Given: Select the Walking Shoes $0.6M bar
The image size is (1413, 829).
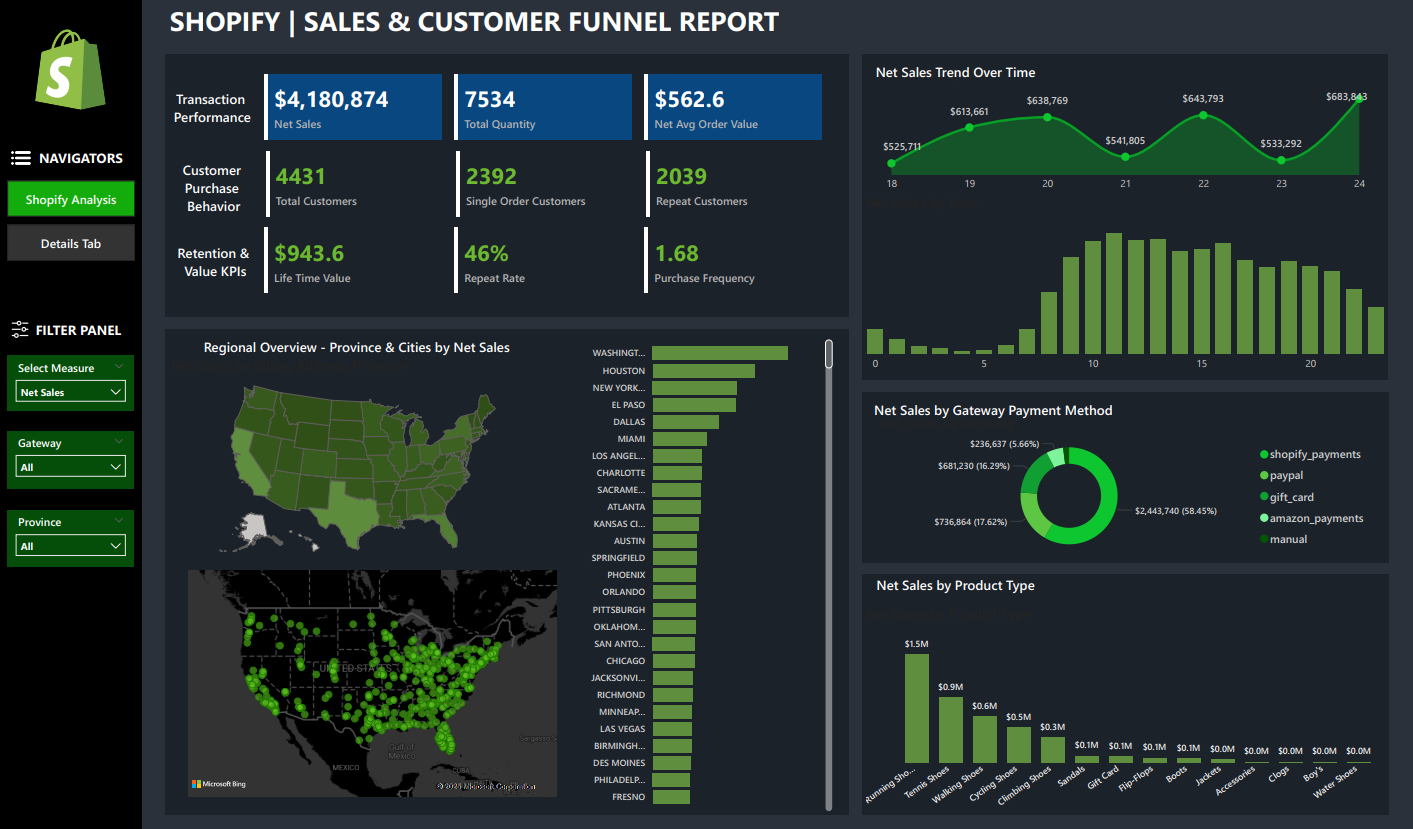Looking at the screenshot, I should click(x=985, y=739).
